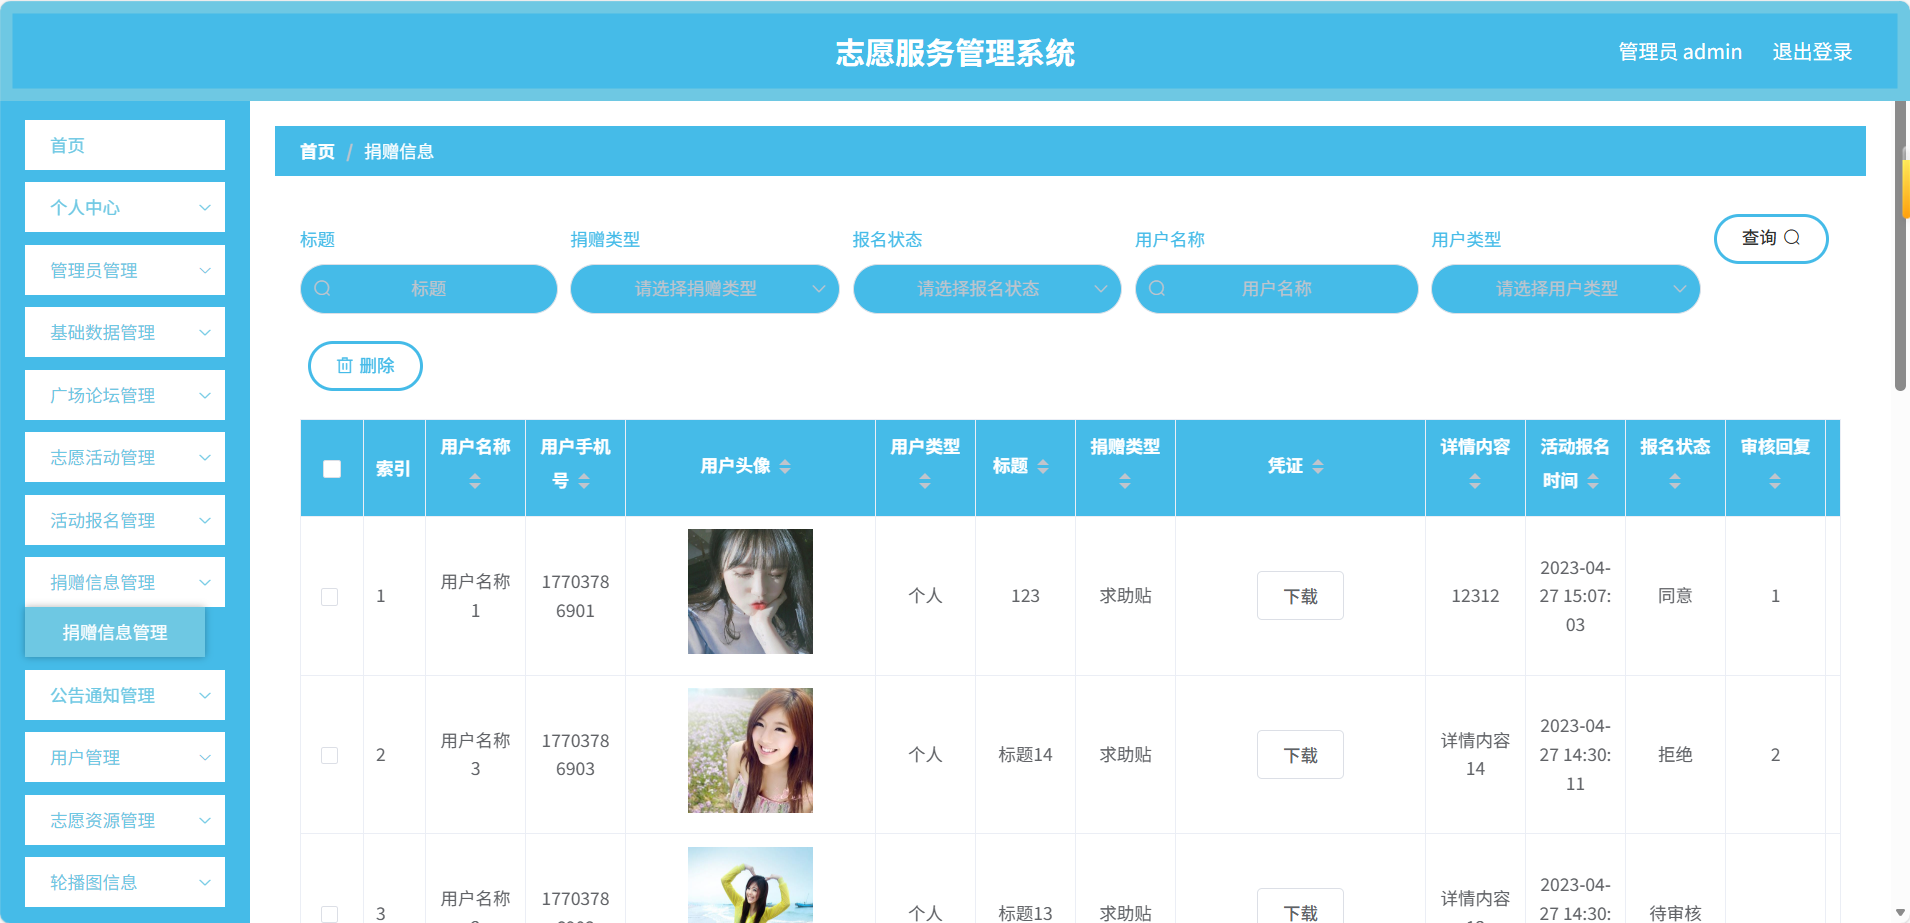Image resolution: width=1910 pixels, height=923 pixels.
Task: Click 同意 status in row 1
Action: coord(1675,596)
